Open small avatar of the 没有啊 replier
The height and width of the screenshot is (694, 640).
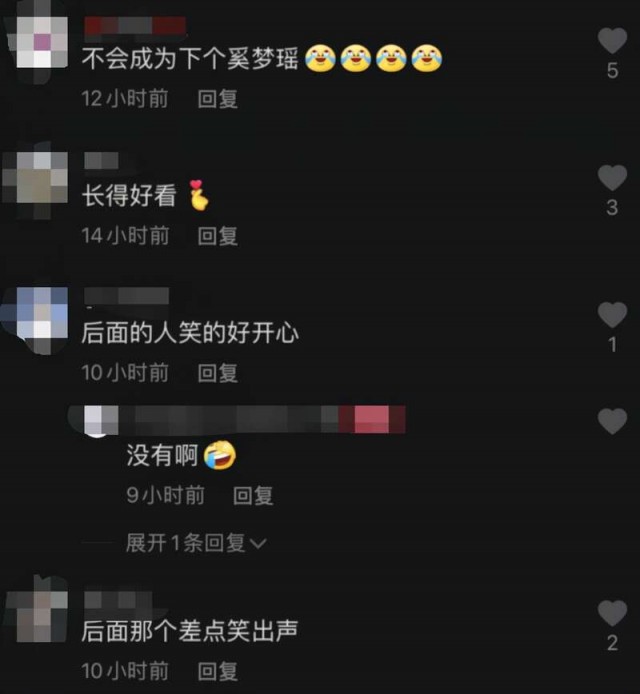(100, 420)
